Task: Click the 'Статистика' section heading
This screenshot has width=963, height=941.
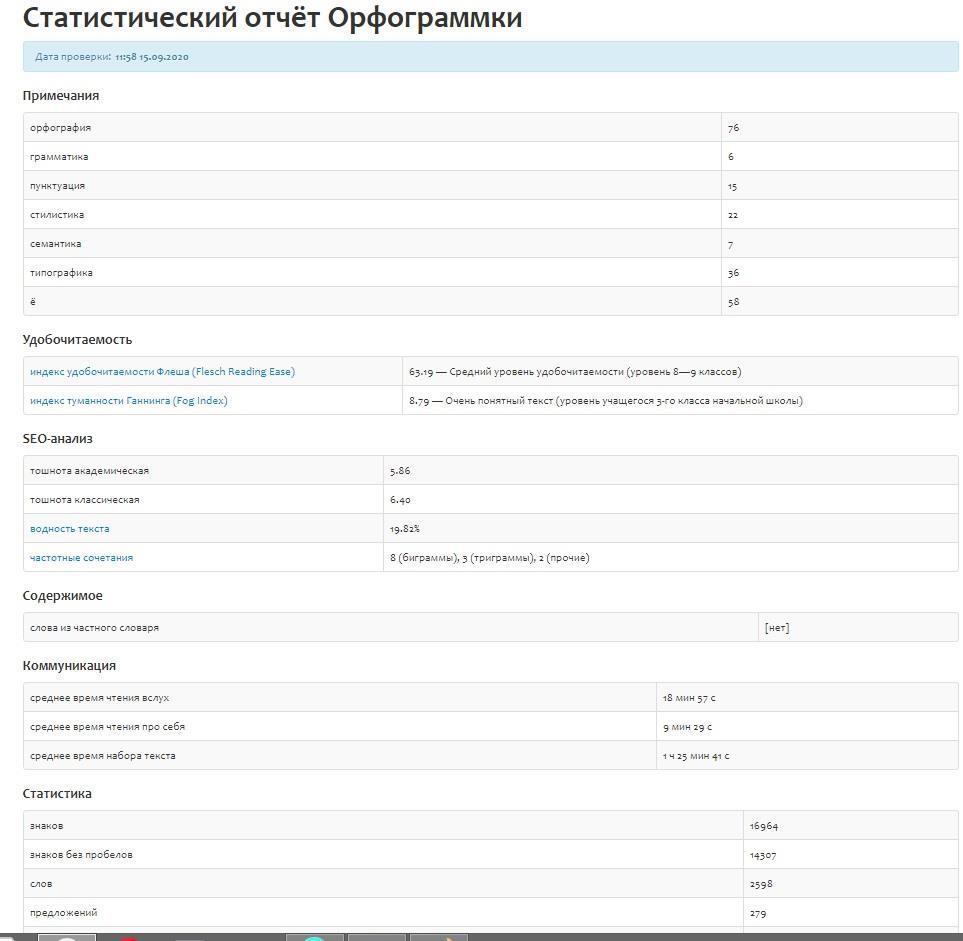Action: click(x=57, y=794)
